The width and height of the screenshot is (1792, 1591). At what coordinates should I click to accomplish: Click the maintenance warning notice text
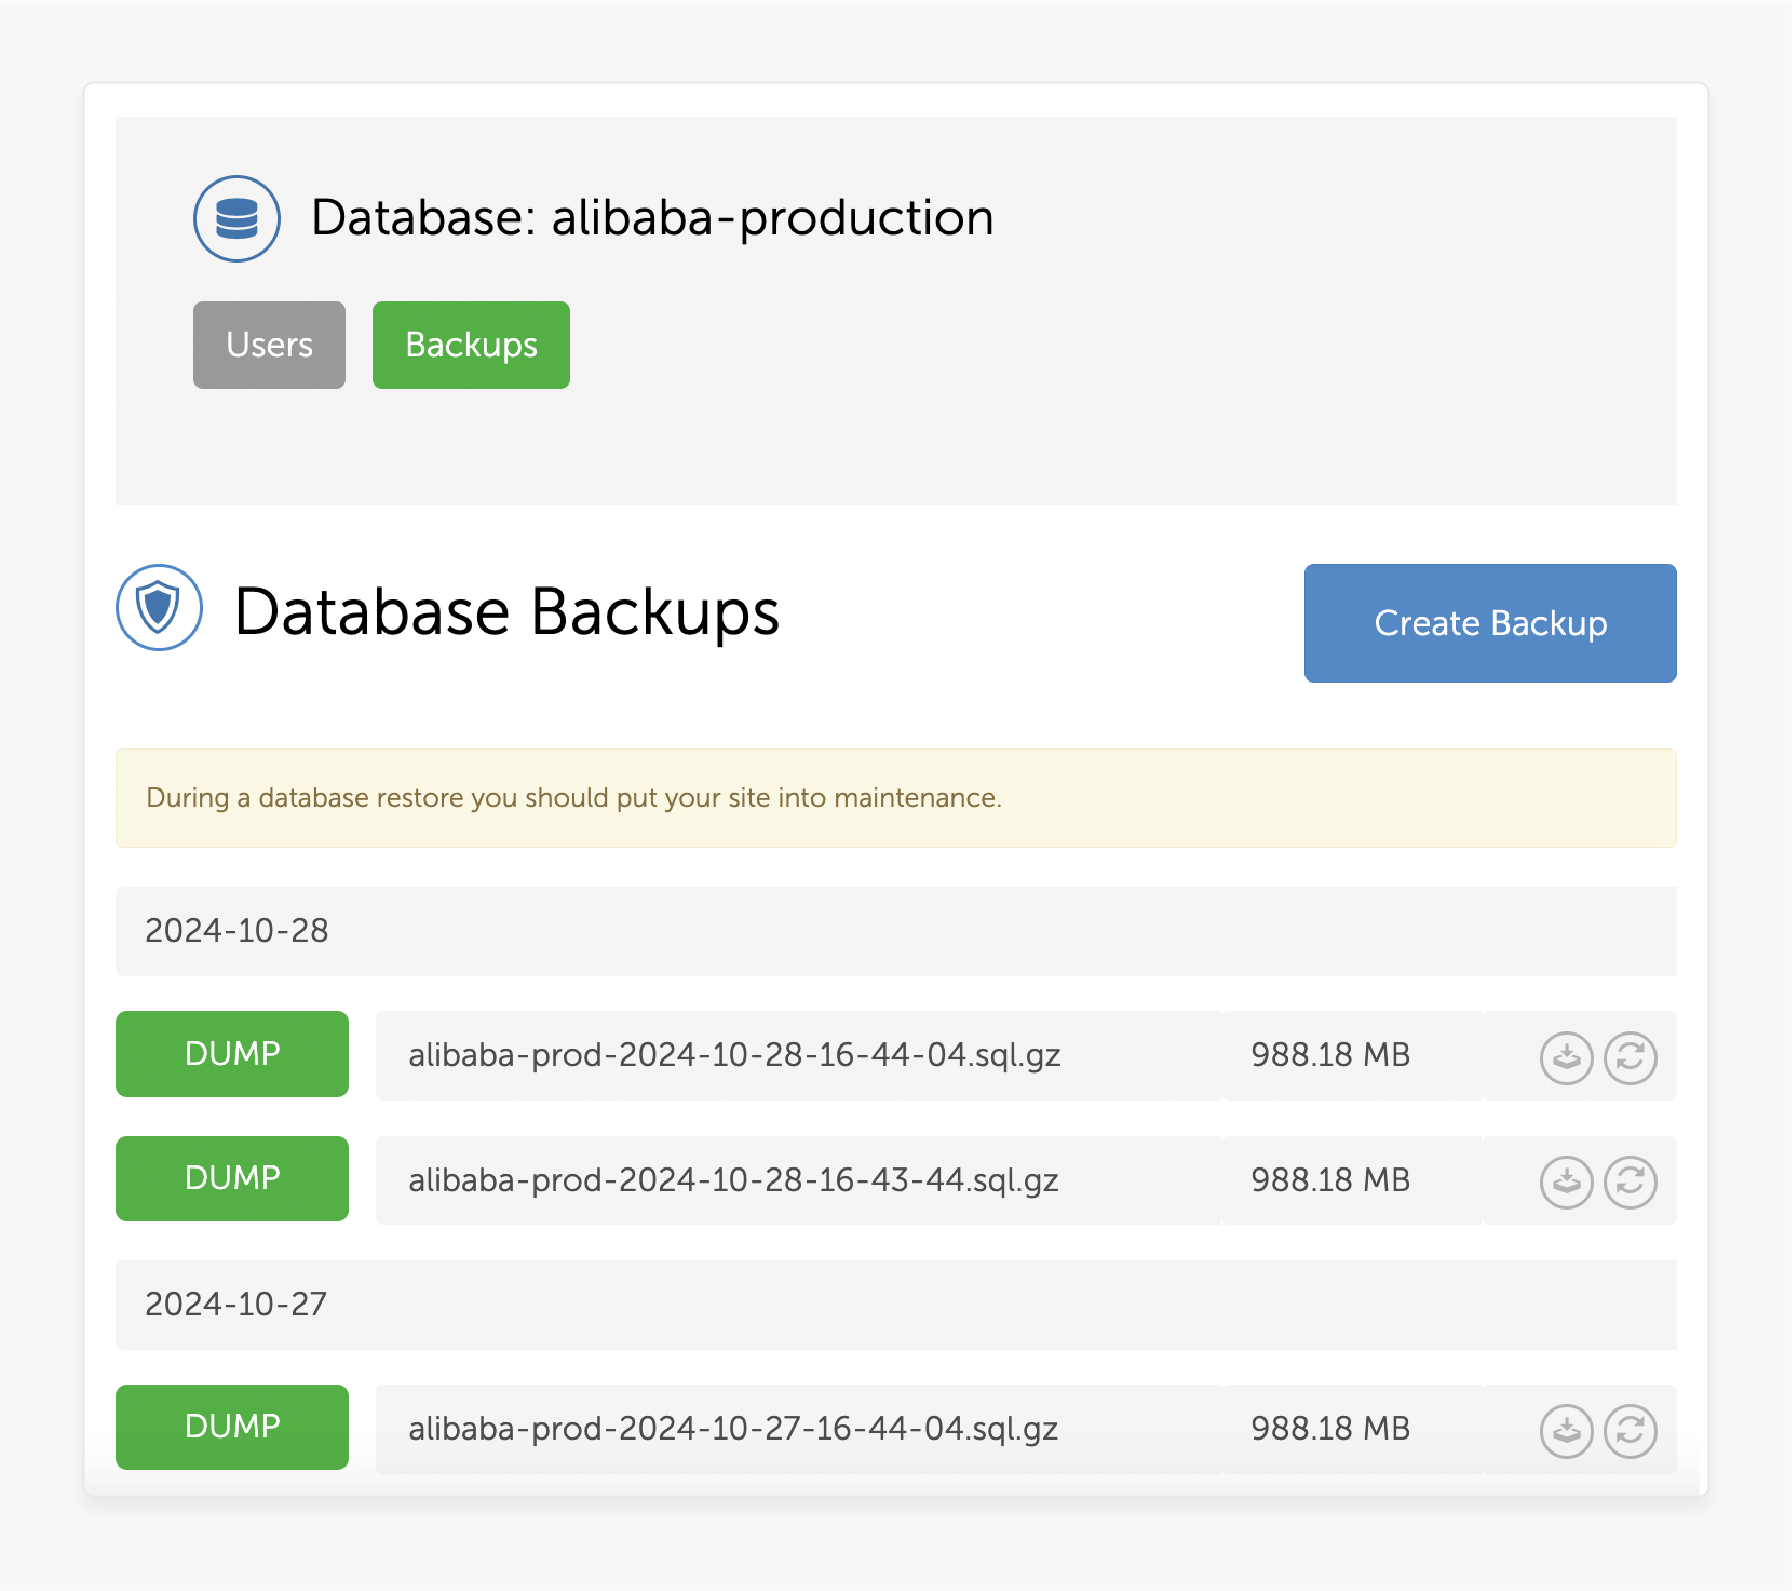[574, 798]
